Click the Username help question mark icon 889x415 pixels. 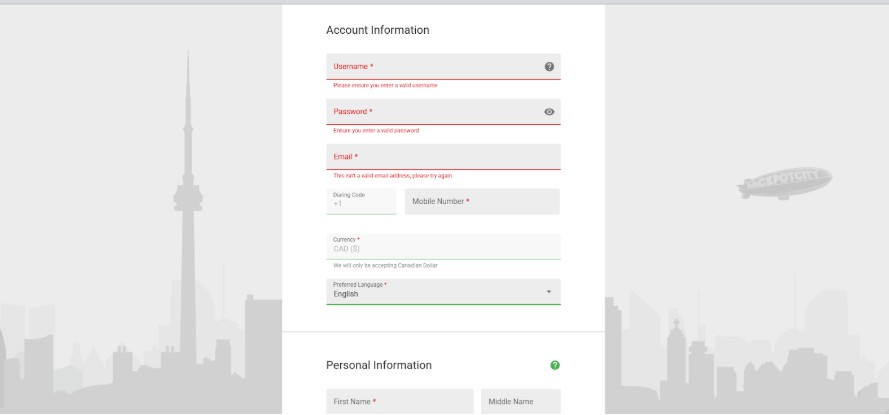pyautogui.click(x=549, y=67)
